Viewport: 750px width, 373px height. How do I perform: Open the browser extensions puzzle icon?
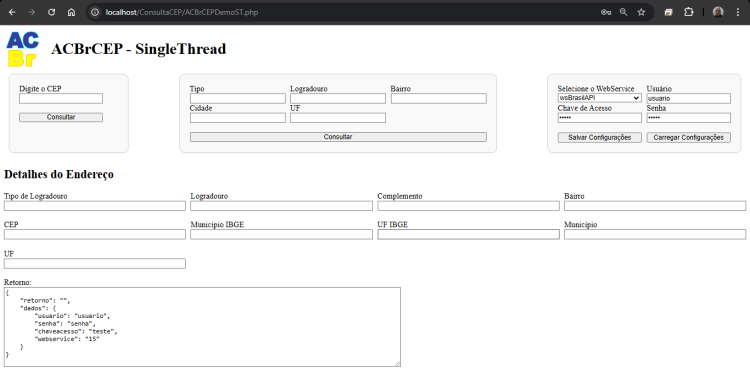(x=688, y=12)
